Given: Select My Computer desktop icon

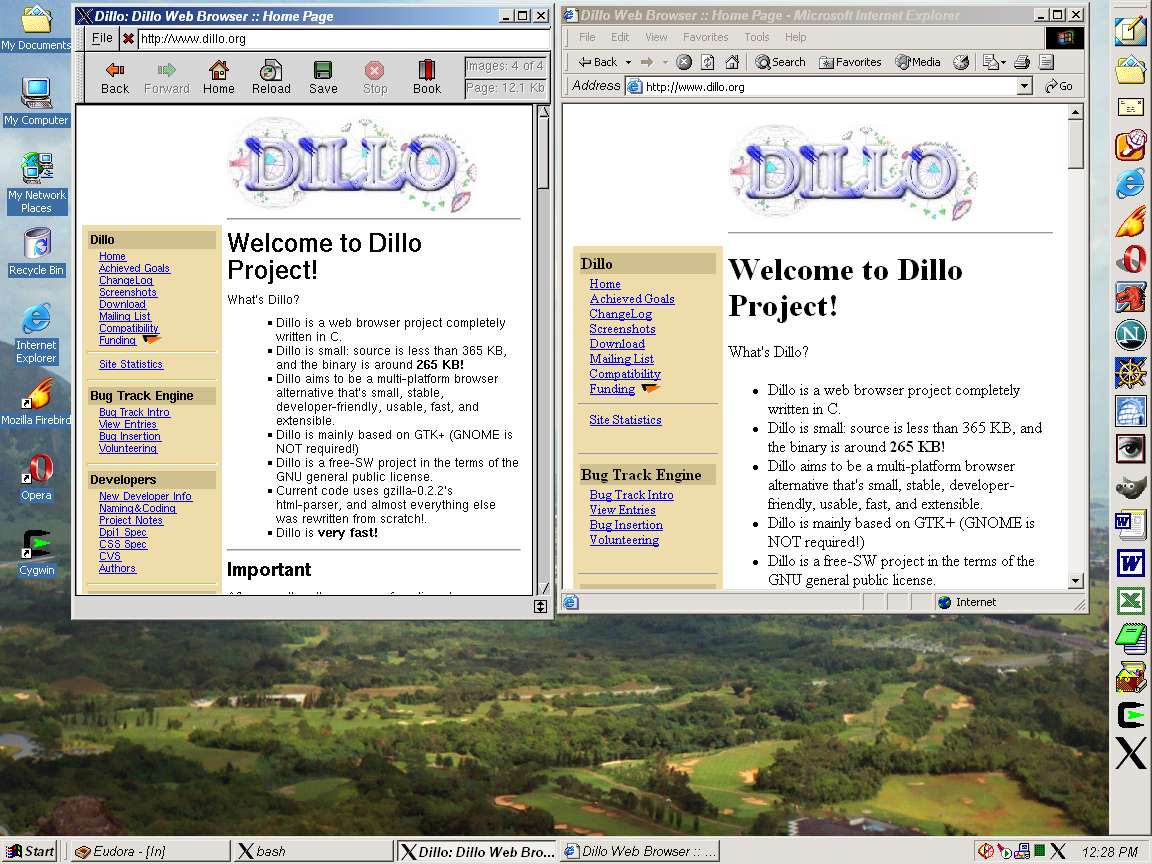Looking at the screenshot, I should click(36, 101).
